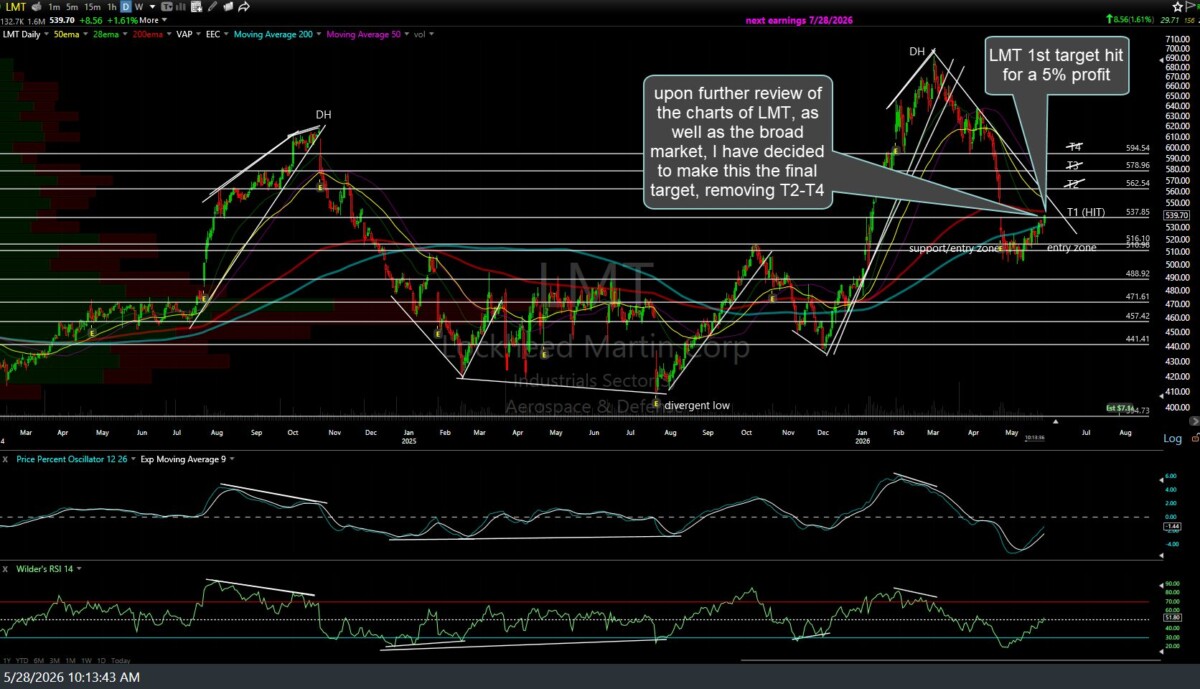Select the 1m timeframe button

[x=54, y=7]
